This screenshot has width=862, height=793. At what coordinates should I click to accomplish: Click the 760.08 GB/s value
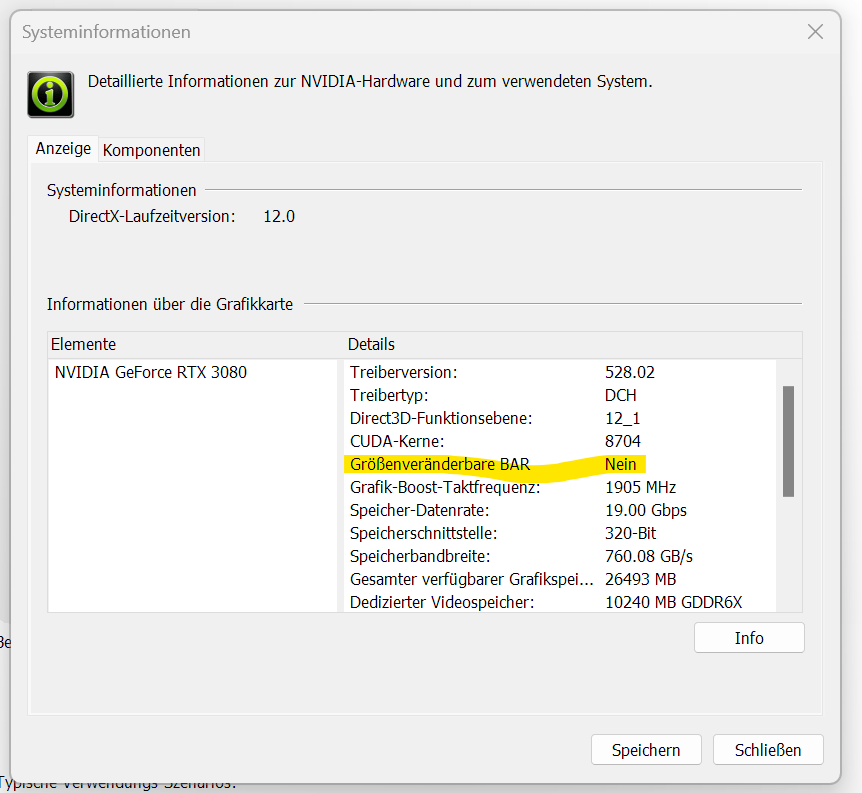649,557
